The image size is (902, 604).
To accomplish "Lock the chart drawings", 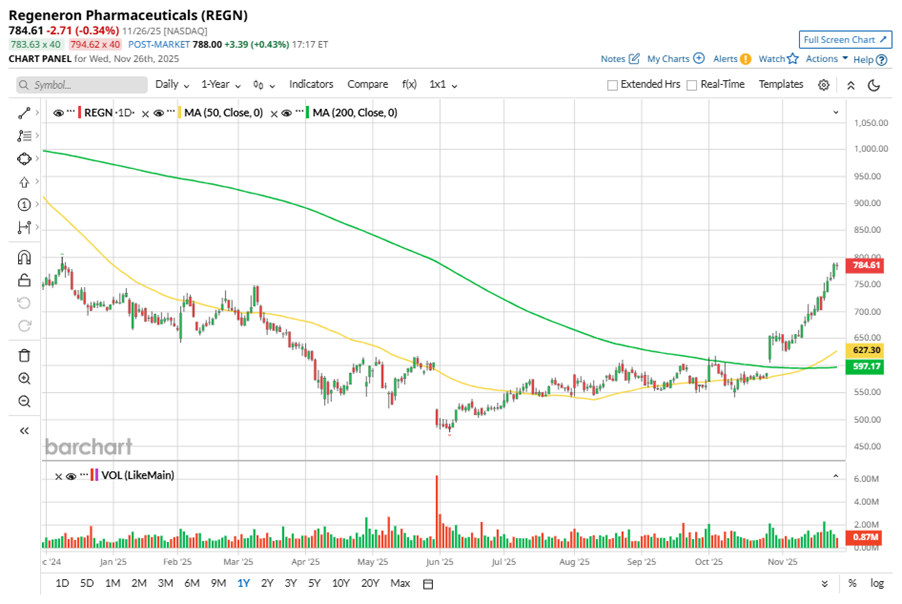I will 24,280.
